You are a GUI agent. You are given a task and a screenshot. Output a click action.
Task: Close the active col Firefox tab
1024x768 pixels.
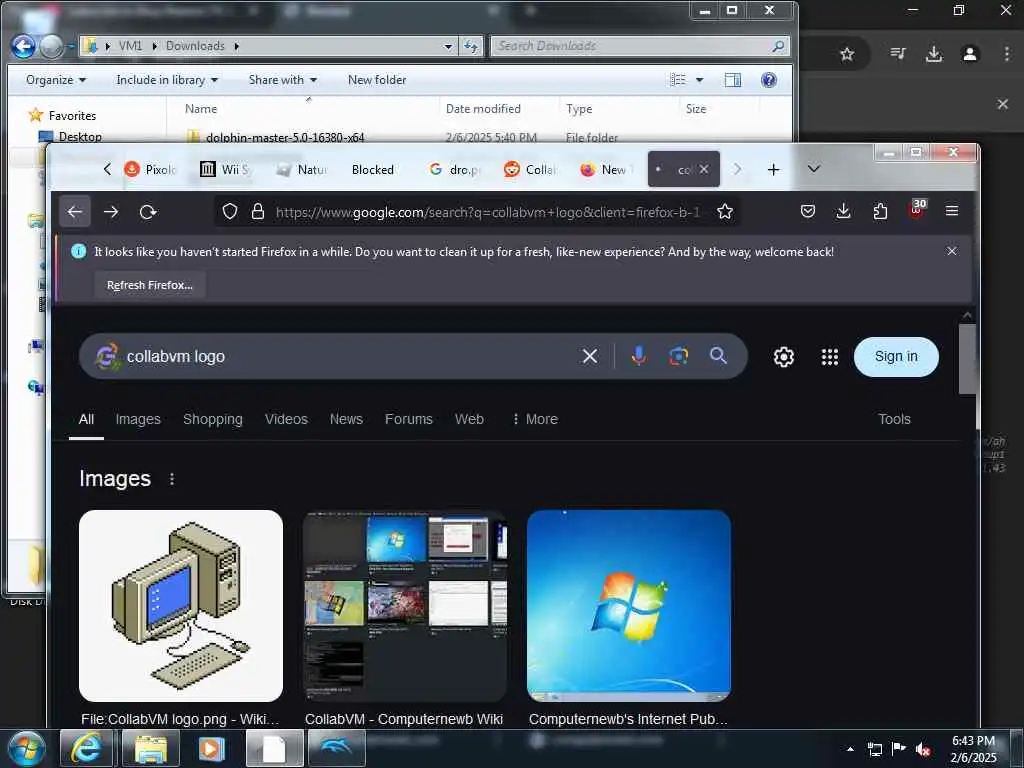click(x=704, y=169)
